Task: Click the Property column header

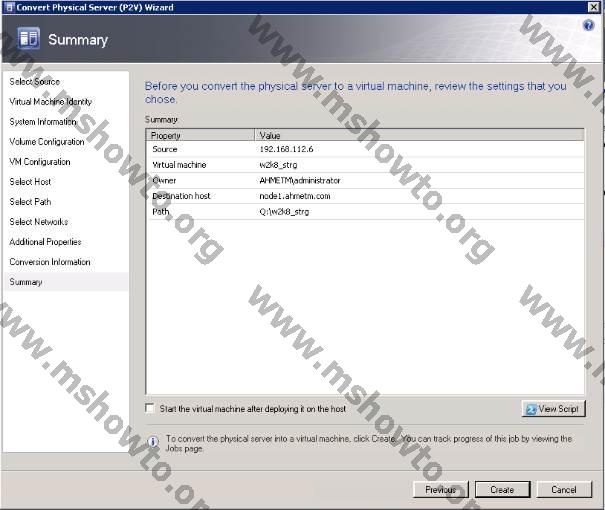Action: (200, 135)
